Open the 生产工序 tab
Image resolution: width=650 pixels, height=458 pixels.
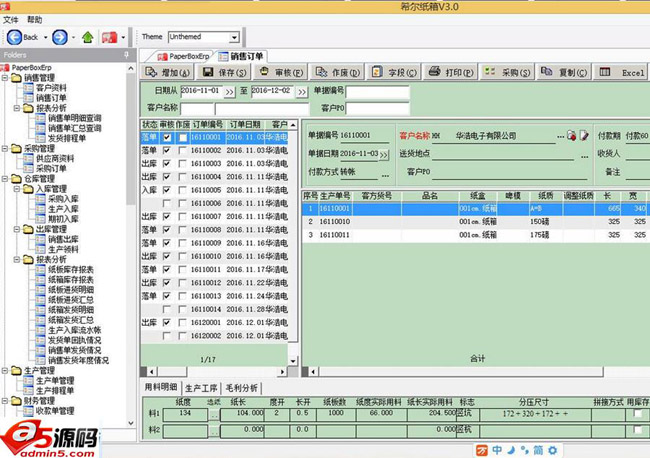(200, 387)
